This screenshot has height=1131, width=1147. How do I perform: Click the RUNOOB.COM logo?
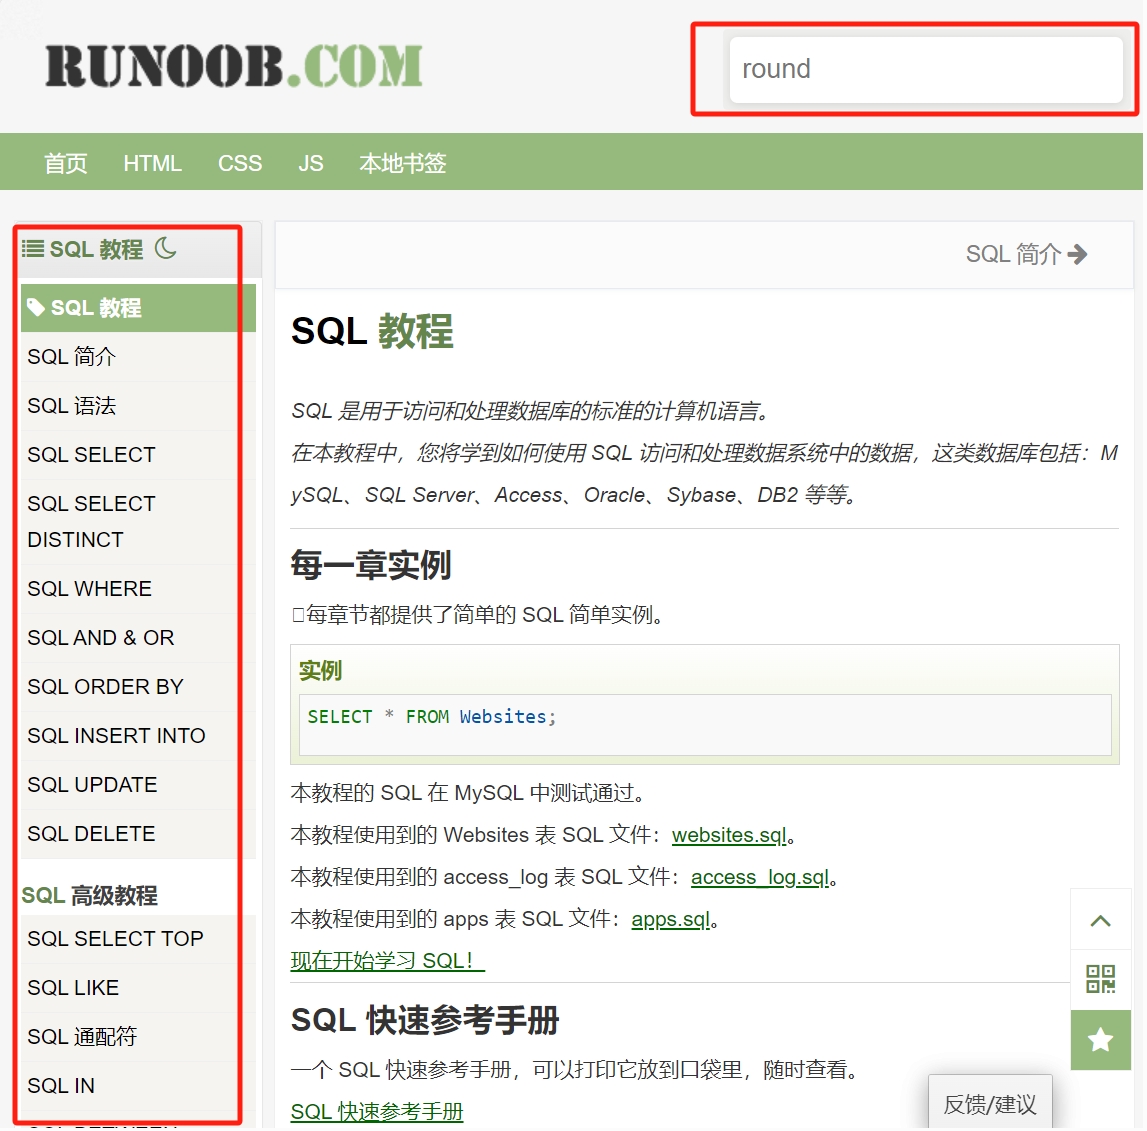[234, 67]
